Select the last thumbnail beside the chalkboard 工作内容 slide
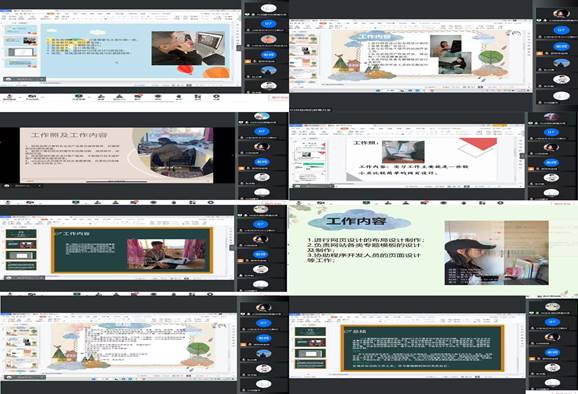578x394 pixels. tap(21, 266)
